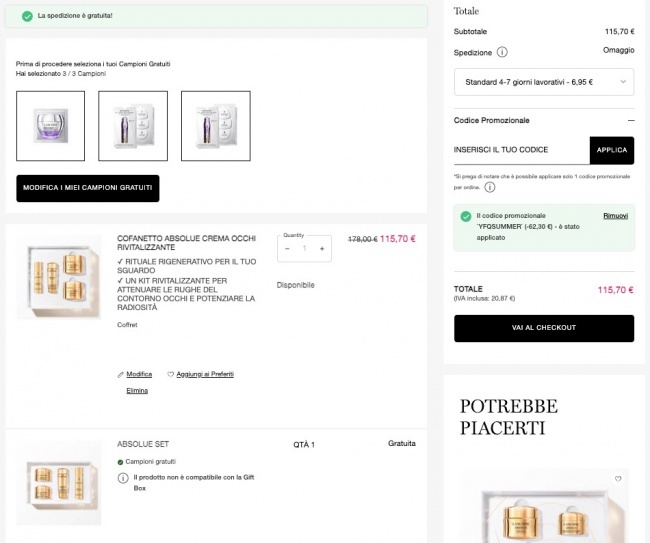This screenshot has width=650, height=543.
Task: Click the Subtotale amount 115,70 €
Action: (x=619, y=32)
